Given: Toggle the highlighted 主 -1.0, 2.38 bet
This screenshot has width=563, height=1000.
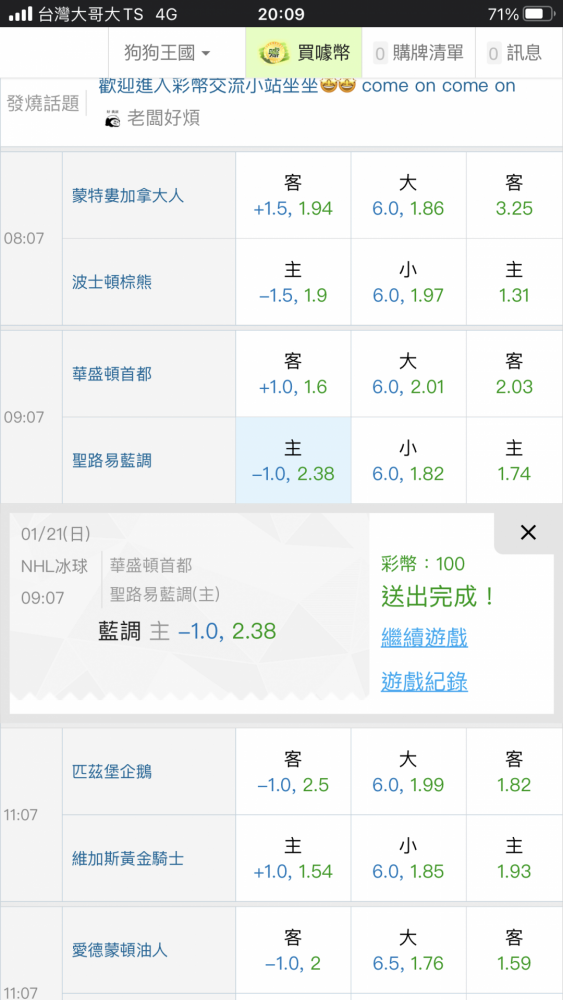Looking at the screenshot, I should pyautogui.click(x=293, y=461).
